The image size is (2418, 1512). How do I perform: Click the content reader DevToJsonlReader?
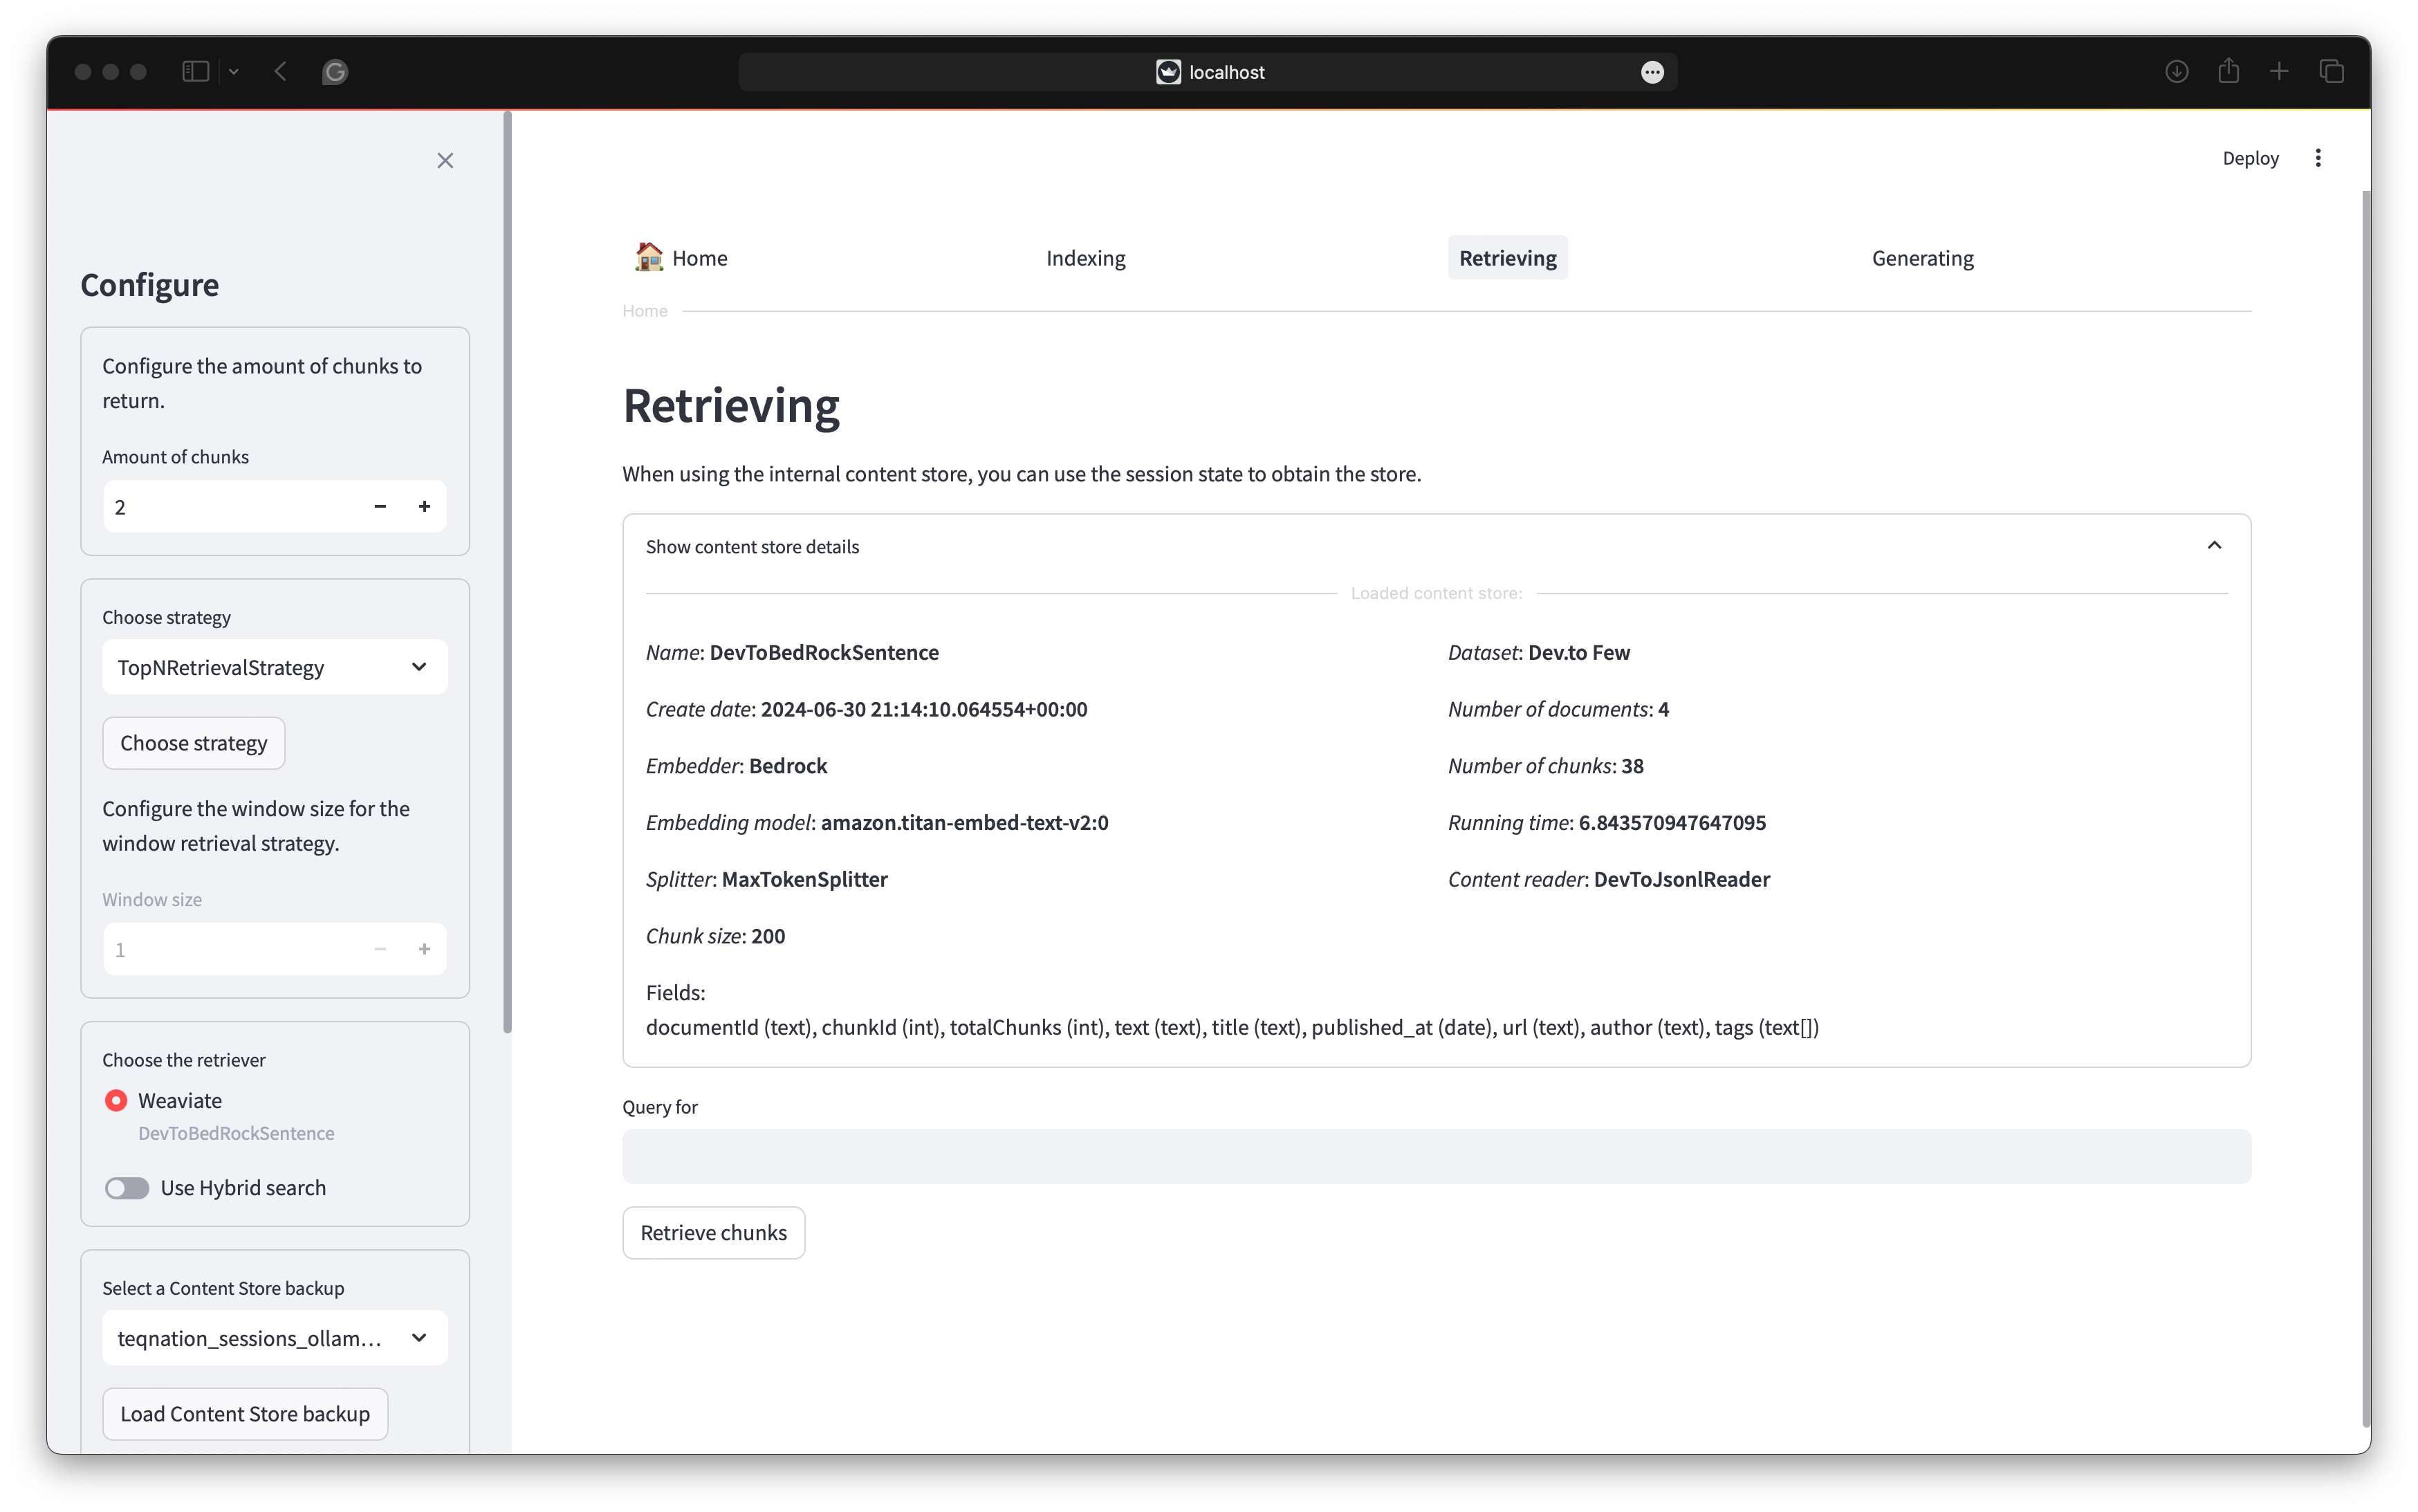tap(1681, 879)
